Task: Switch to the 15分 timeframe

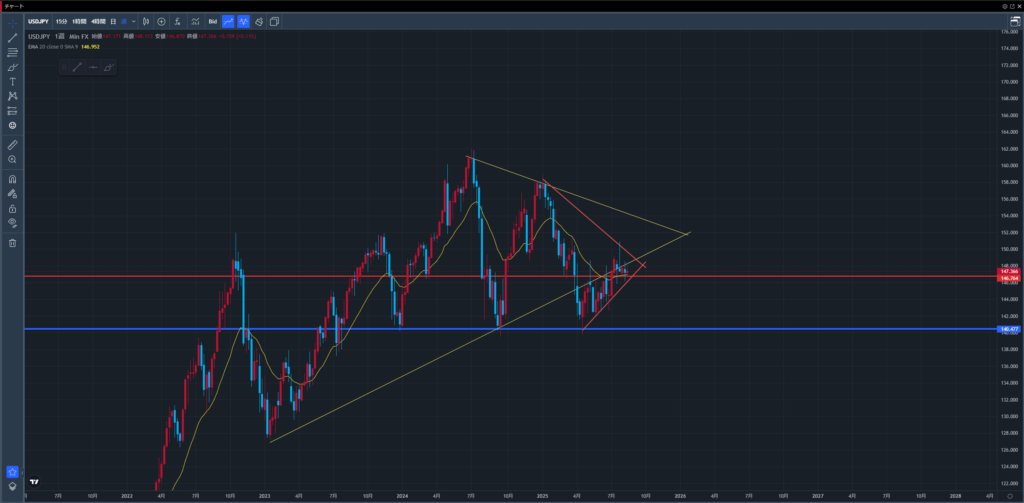Action: pyautogui.click(x=61, y=22)
